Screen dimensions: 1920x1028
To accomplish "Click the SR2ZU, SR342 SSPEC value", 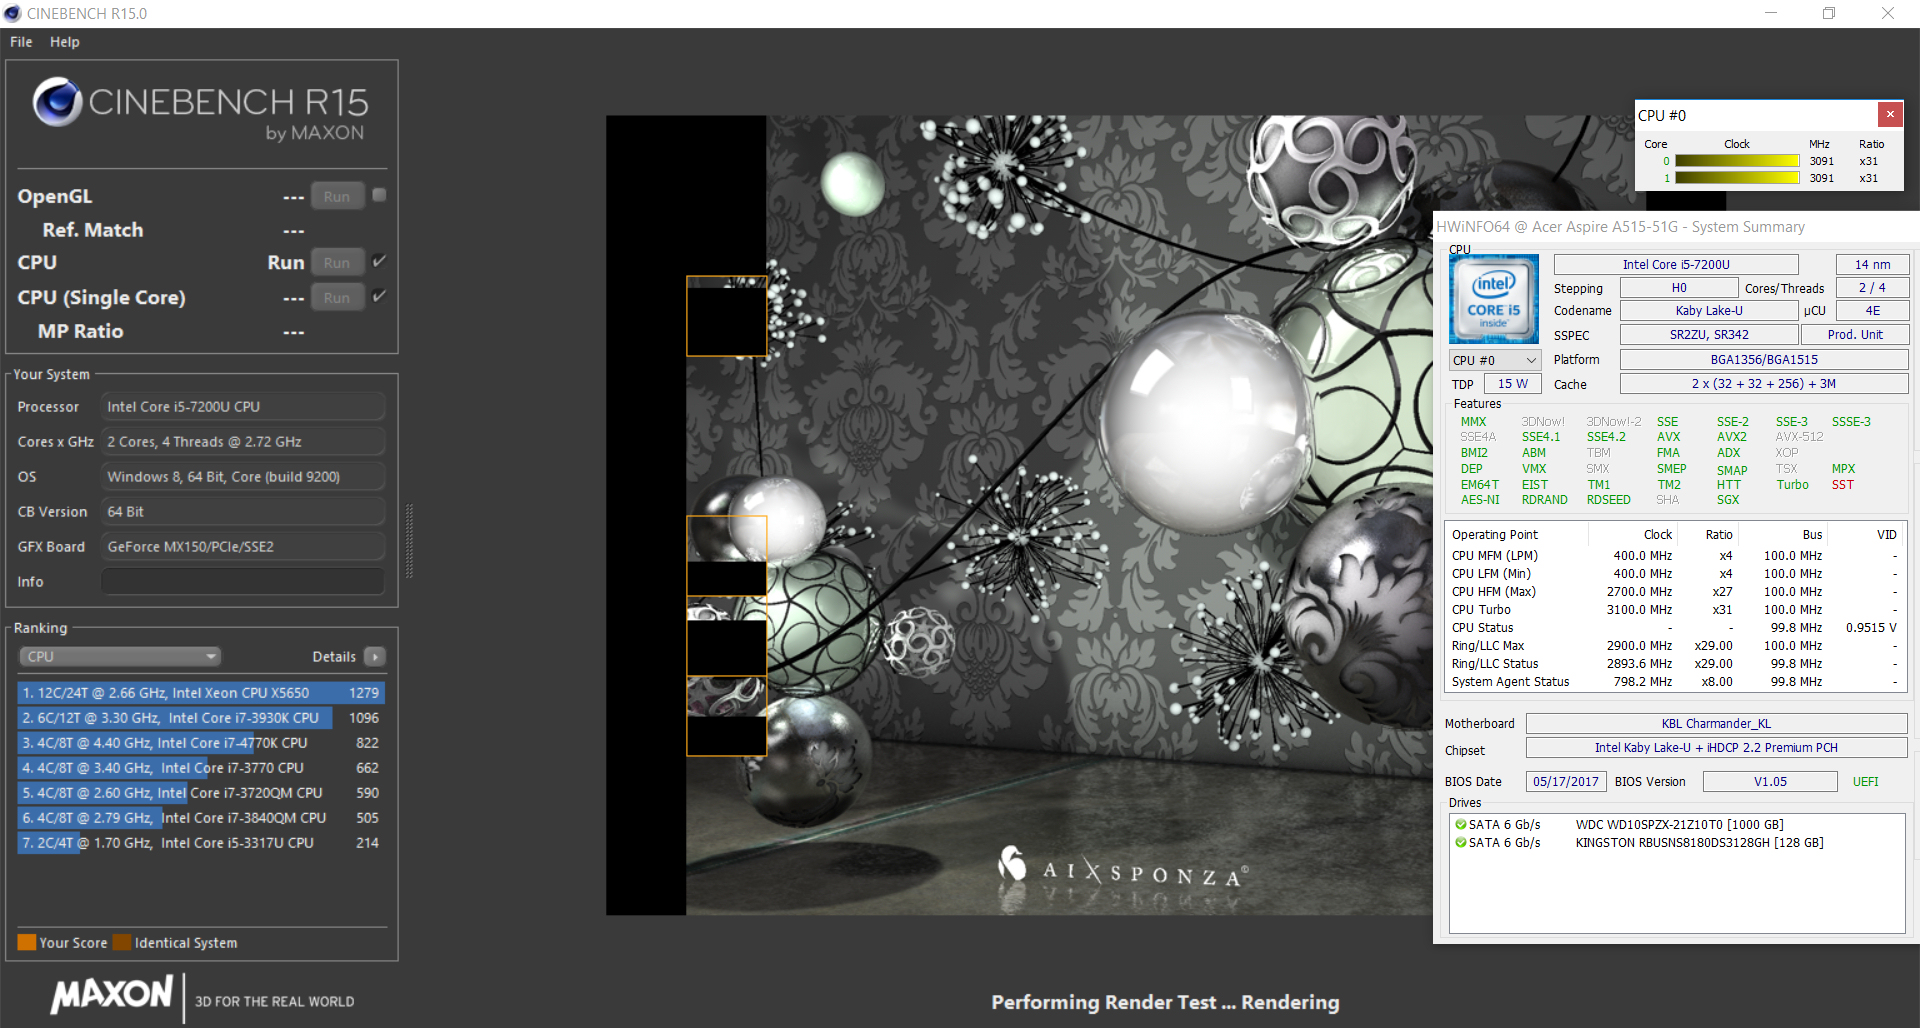I will pyautogui.click(x=1709, y=335).
